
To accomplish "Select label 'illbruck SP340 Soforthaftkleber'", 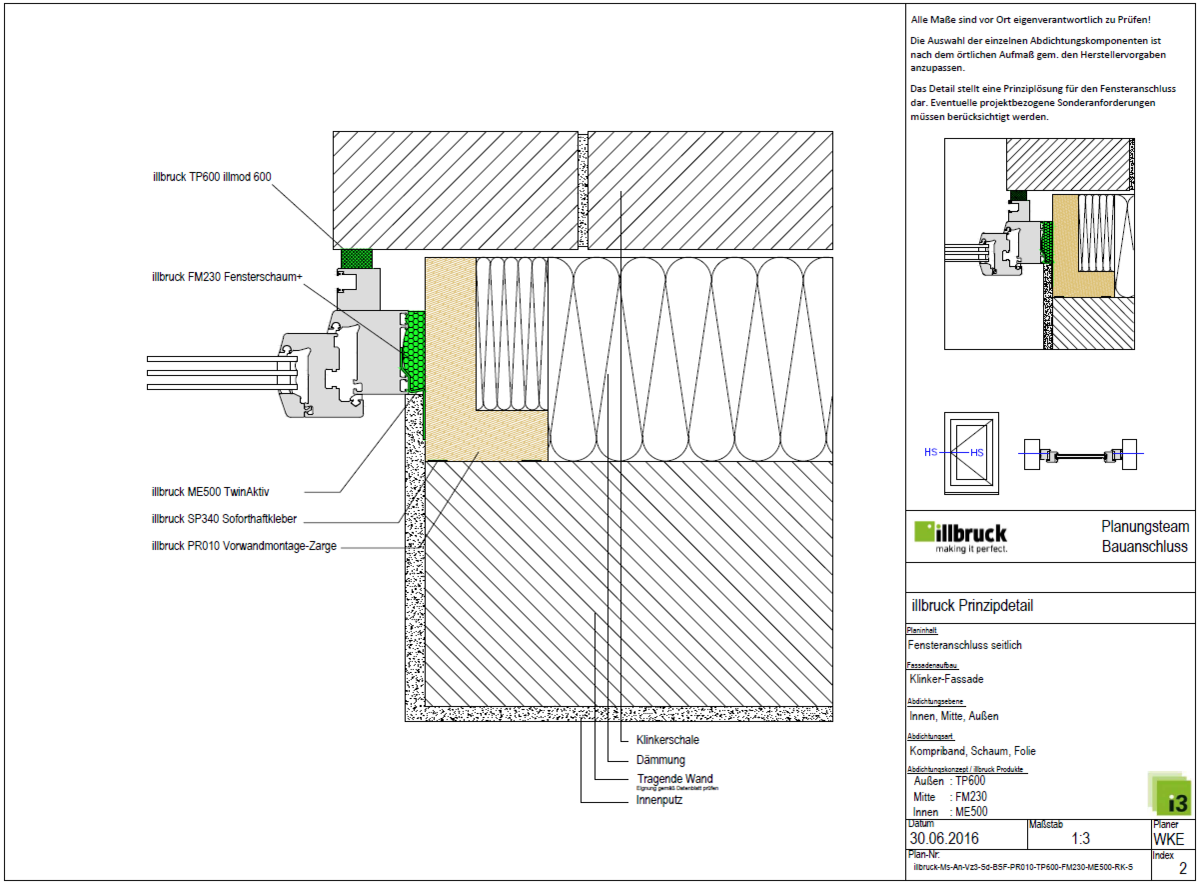I will pyautogui.click(x=225, y=519).
